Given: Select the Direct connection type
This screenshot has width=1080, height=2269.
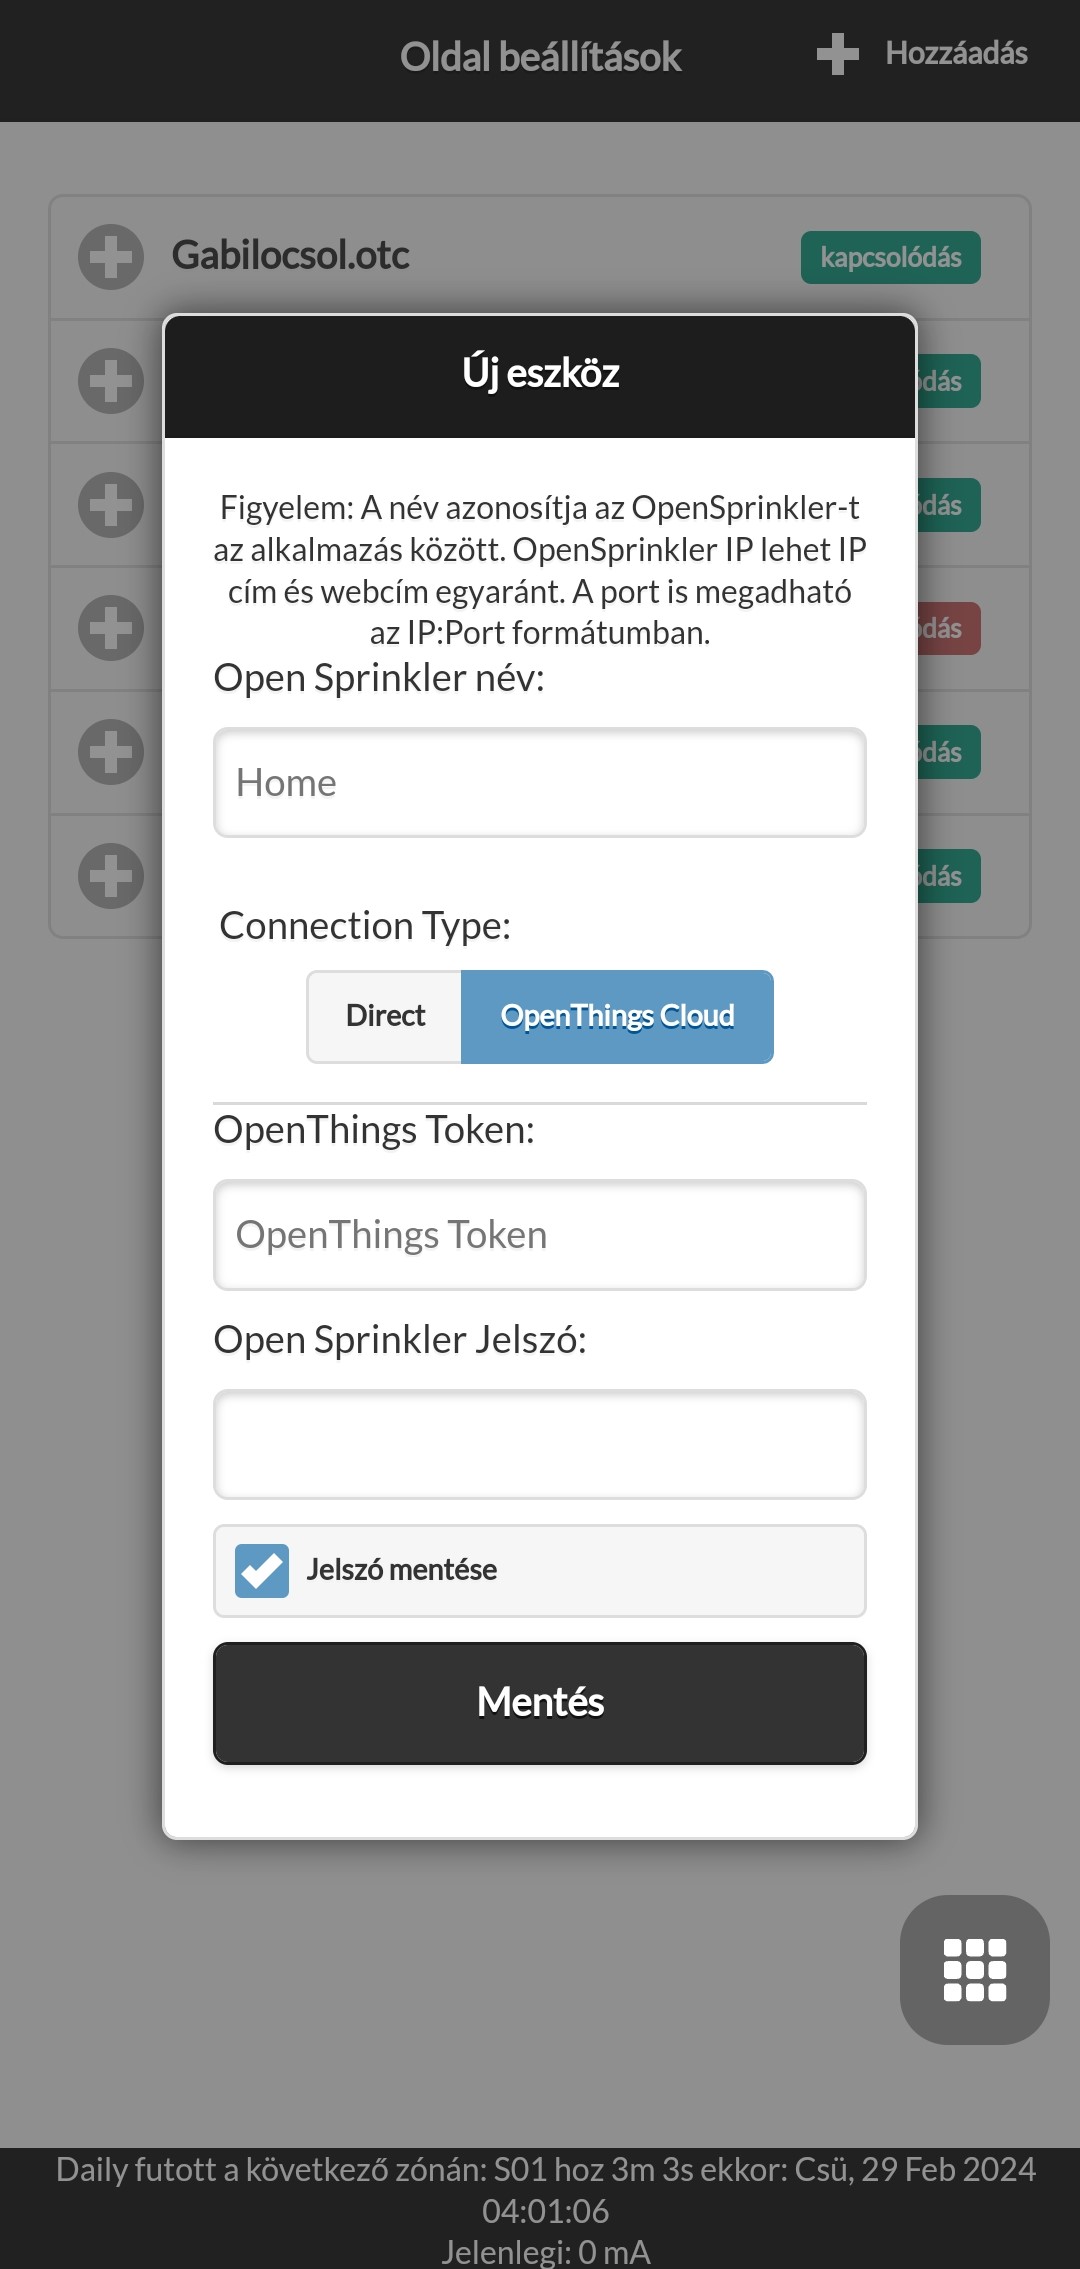Looking at the screenshot, I should [385, 1016].
